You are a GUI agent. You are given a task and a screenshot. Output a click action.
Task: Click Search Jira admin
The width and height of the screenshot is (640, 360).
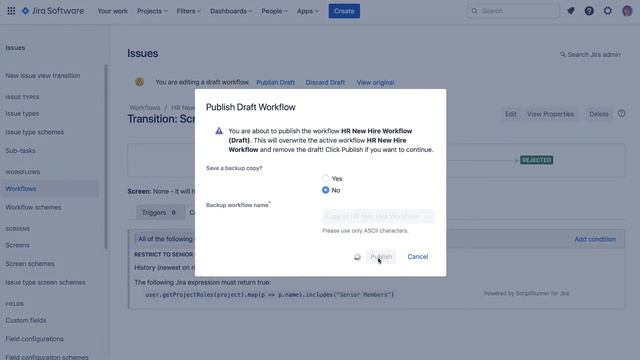point(590,54)
